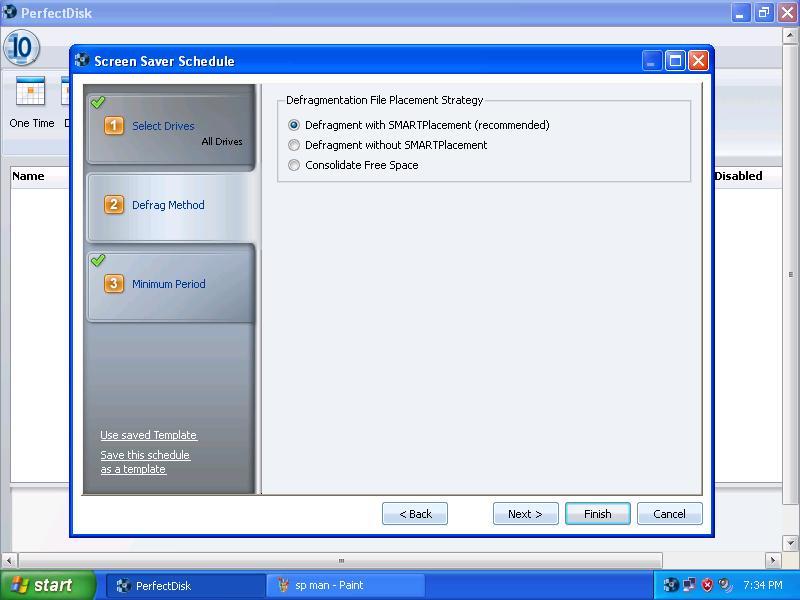800x600 pixels.
Task: Choose Consolidate Free Space option
Action: pyautogui.click(x=294, y=165)
